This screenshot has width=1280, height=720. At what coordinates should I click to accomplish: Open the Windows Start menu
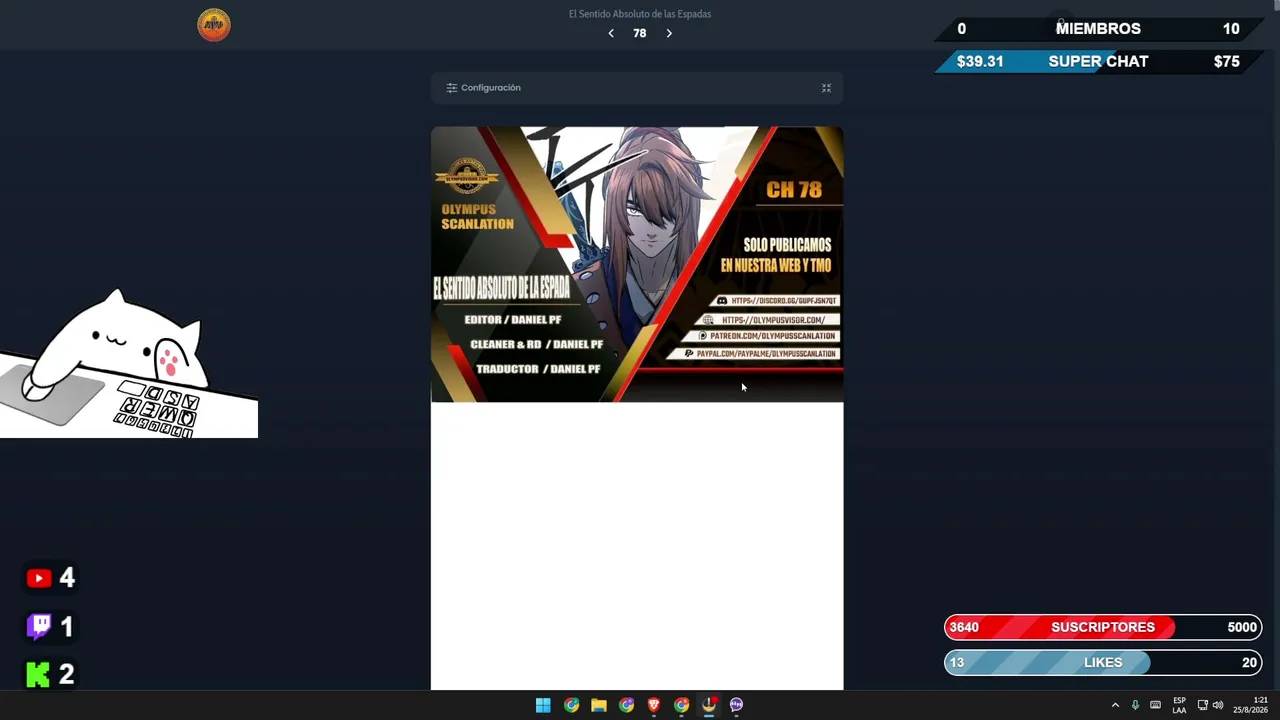coord(543,705)
